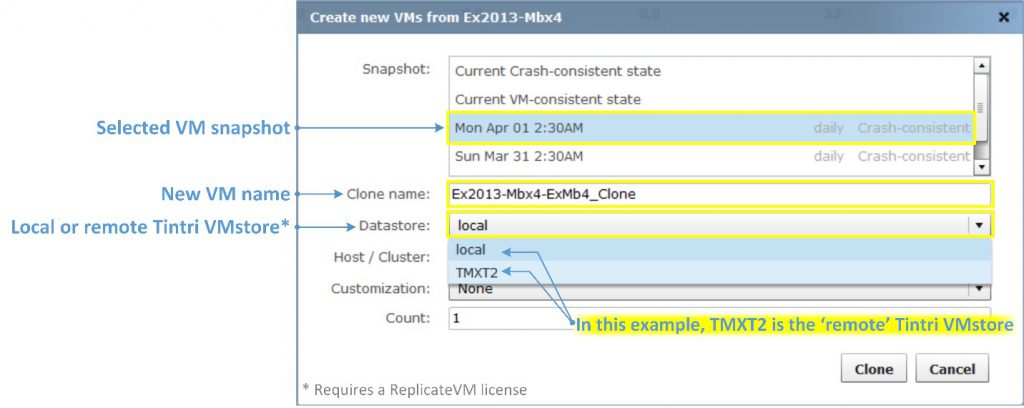Click the Host / Cluster label

coord(381,257)
